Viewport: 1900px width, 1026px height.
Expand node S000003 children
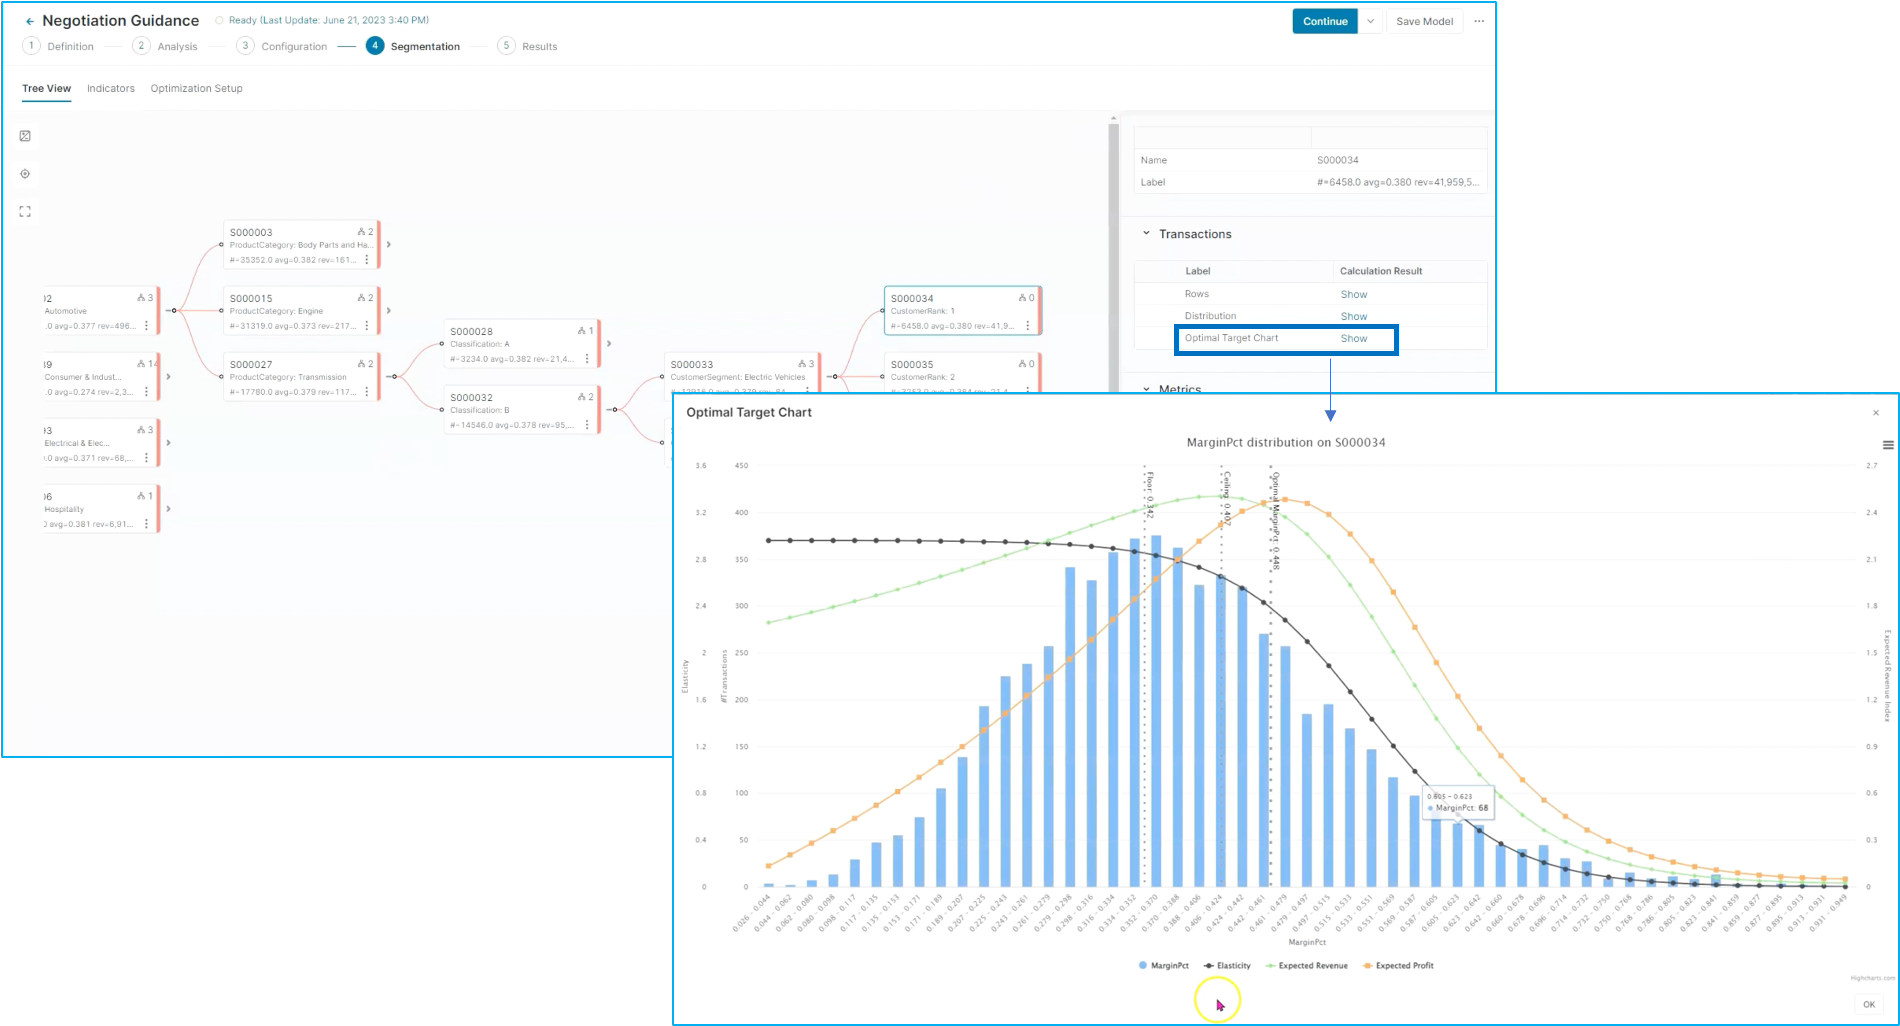point(389,245)
